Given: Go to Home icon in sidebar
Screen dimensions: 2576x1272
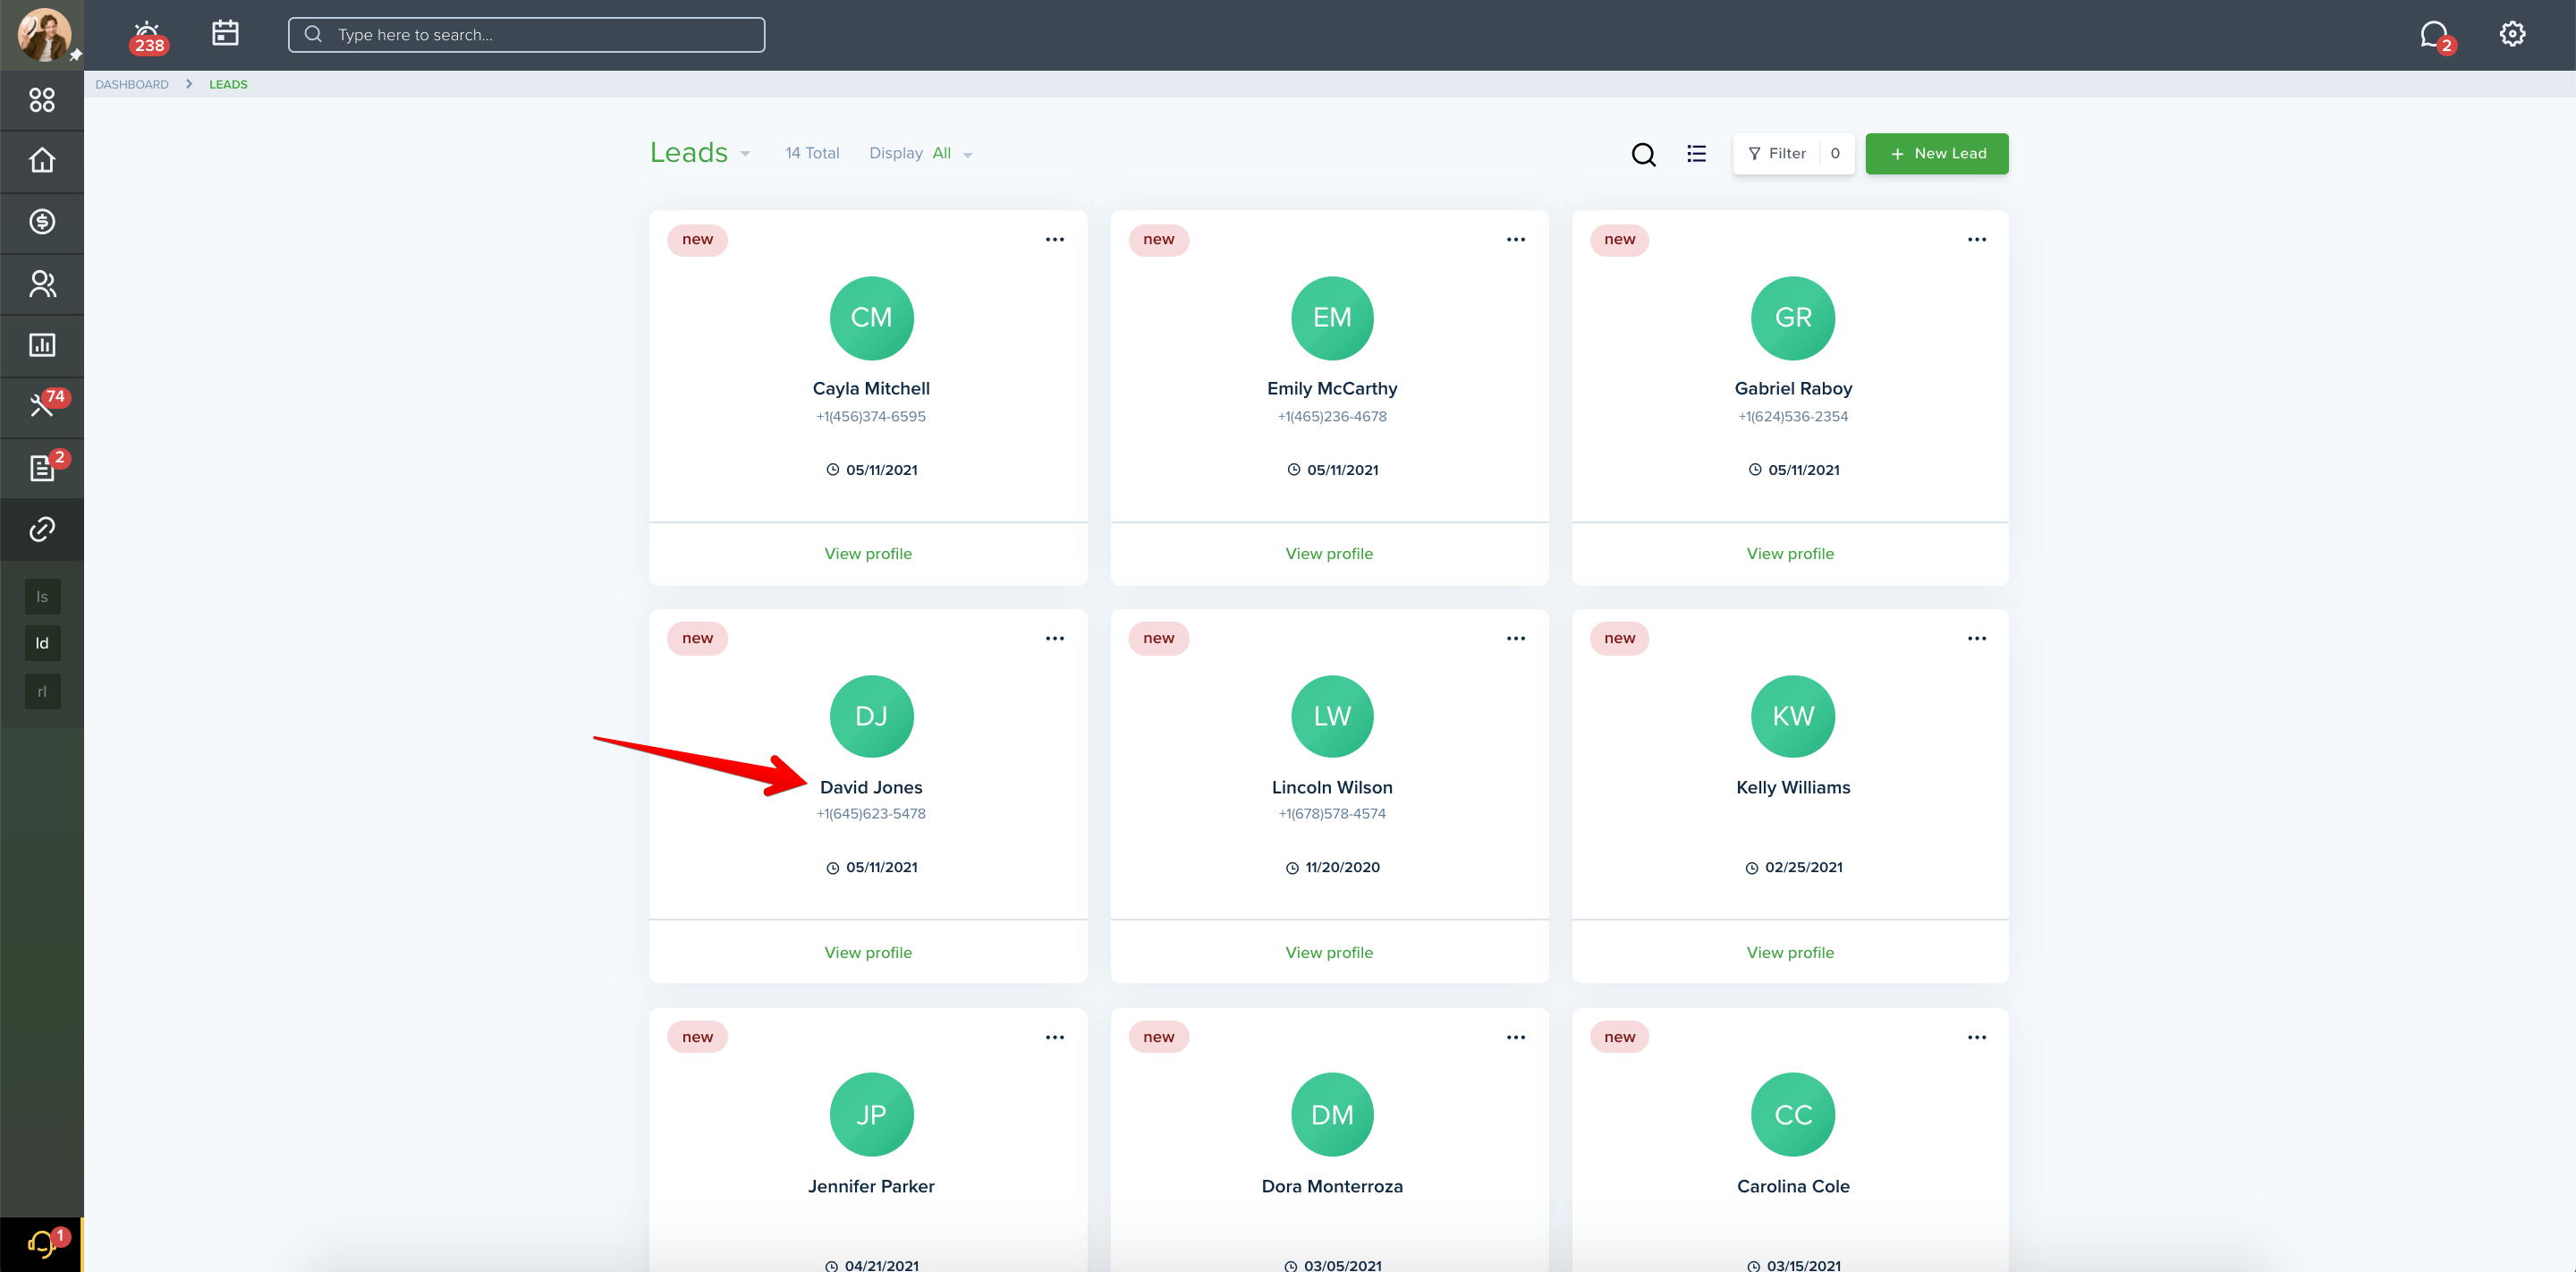Looking at the screenshot, I should pyautogui.click(x=42, y=160).
